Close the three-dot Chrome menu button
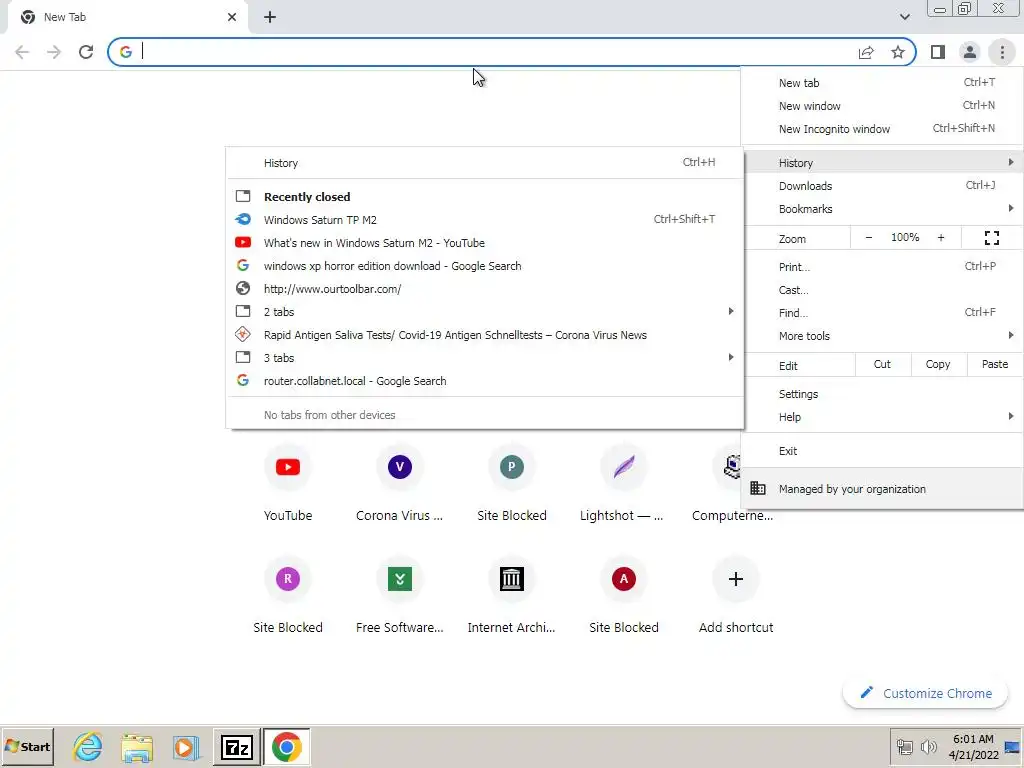The height and width of the screenshot is (768, 1024). coord(1002,52)
